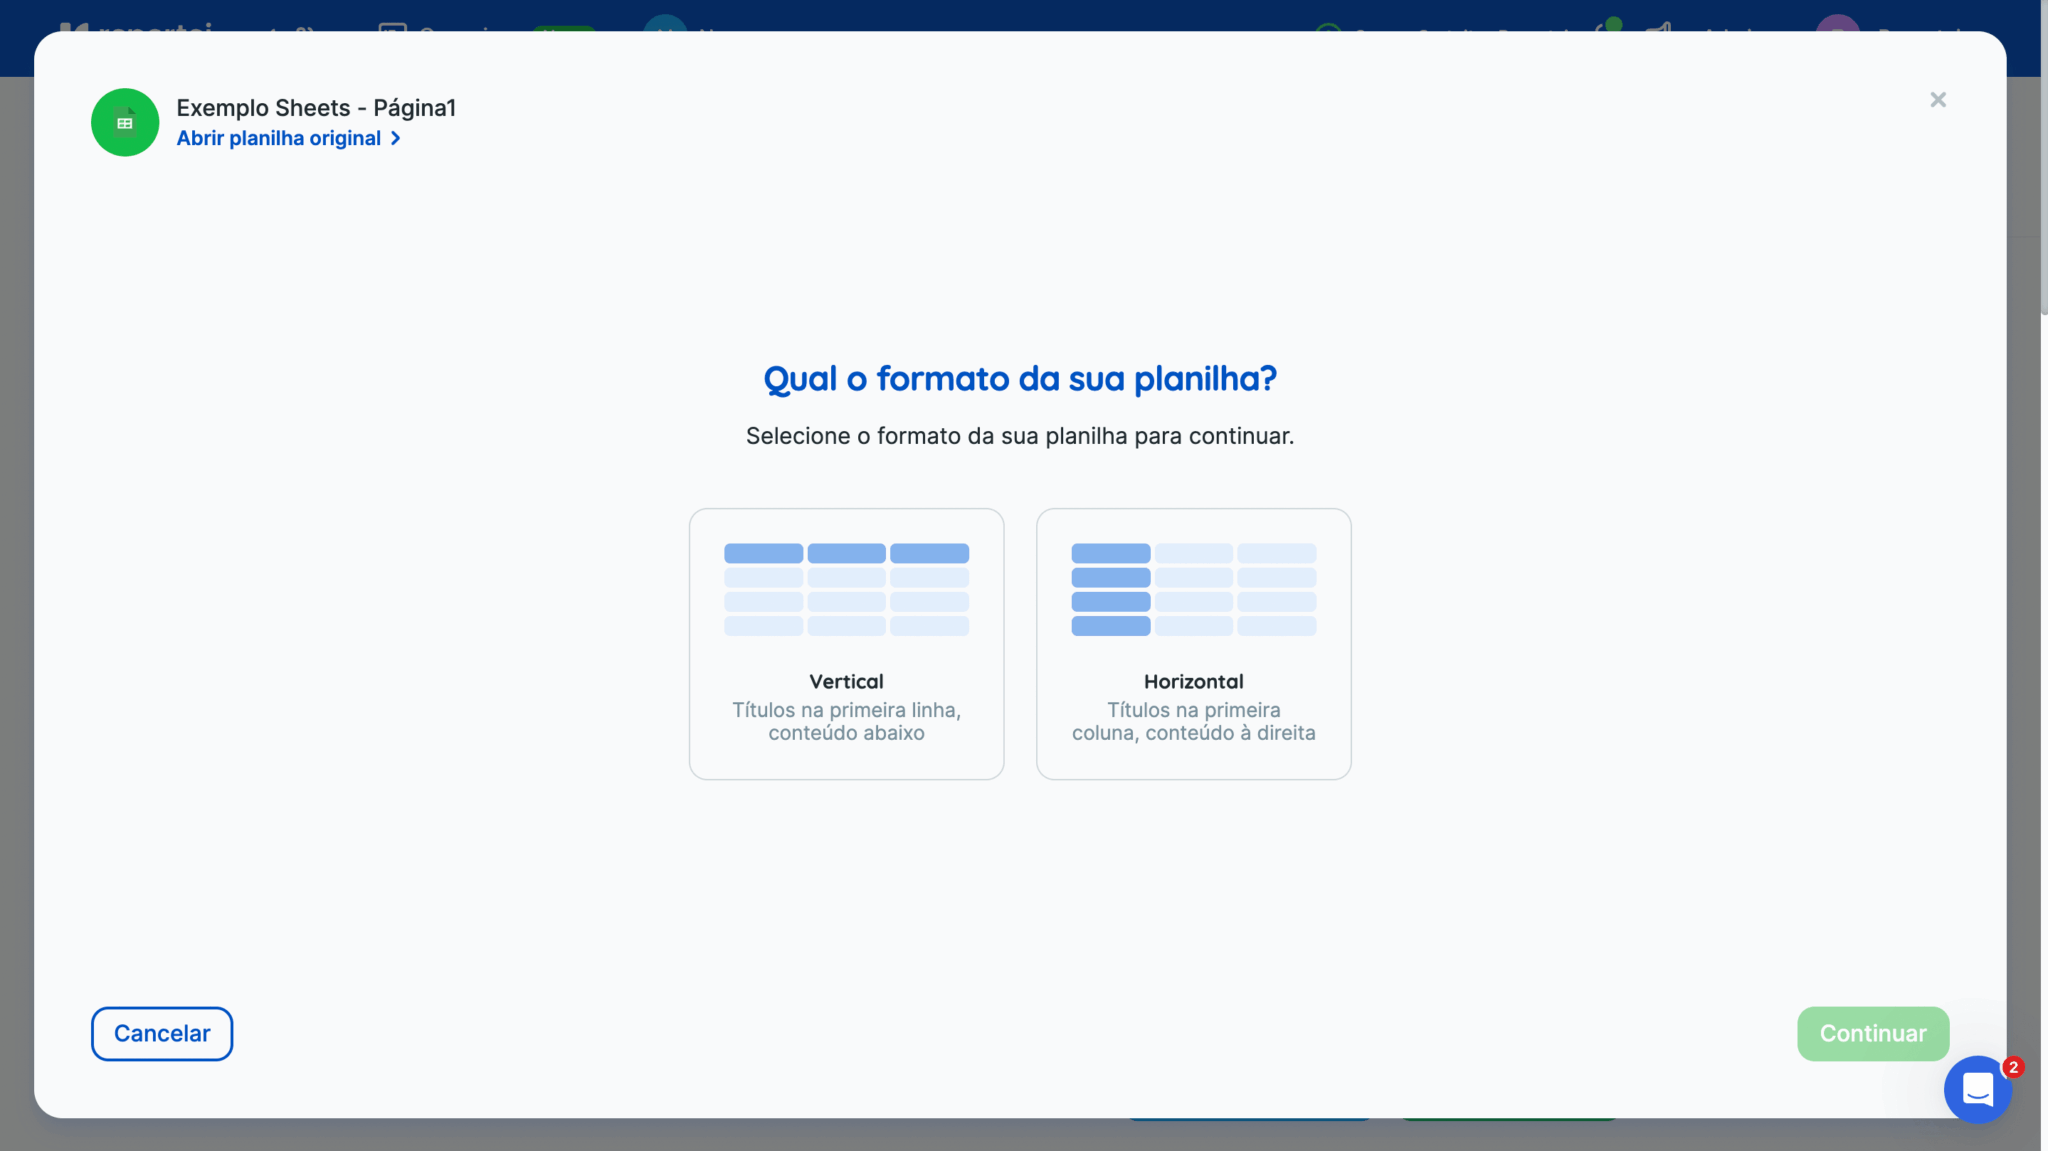Click the Horizontal layout preview thumbnail
The width and height of the screenshot is (2048, 1151).
[1192, 589]
